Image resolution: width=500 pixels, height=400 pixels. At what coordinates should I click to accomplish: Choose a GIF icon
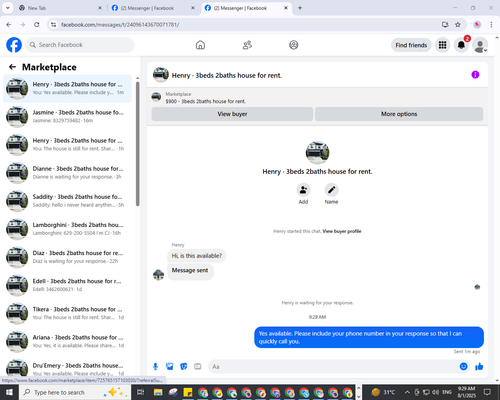point(198,367)
